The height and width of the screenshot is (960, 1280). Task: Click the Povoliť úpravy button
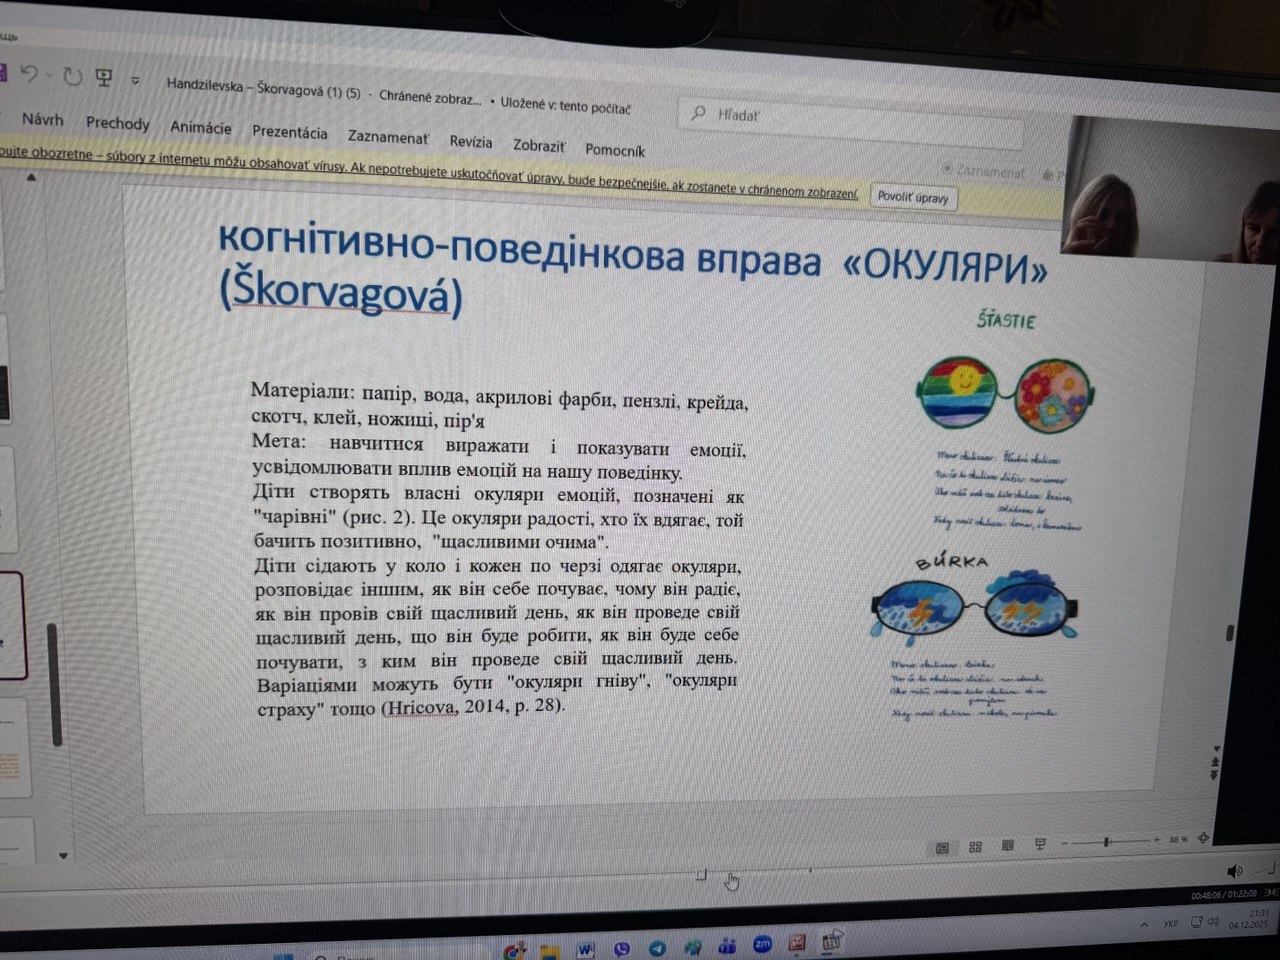913,197
